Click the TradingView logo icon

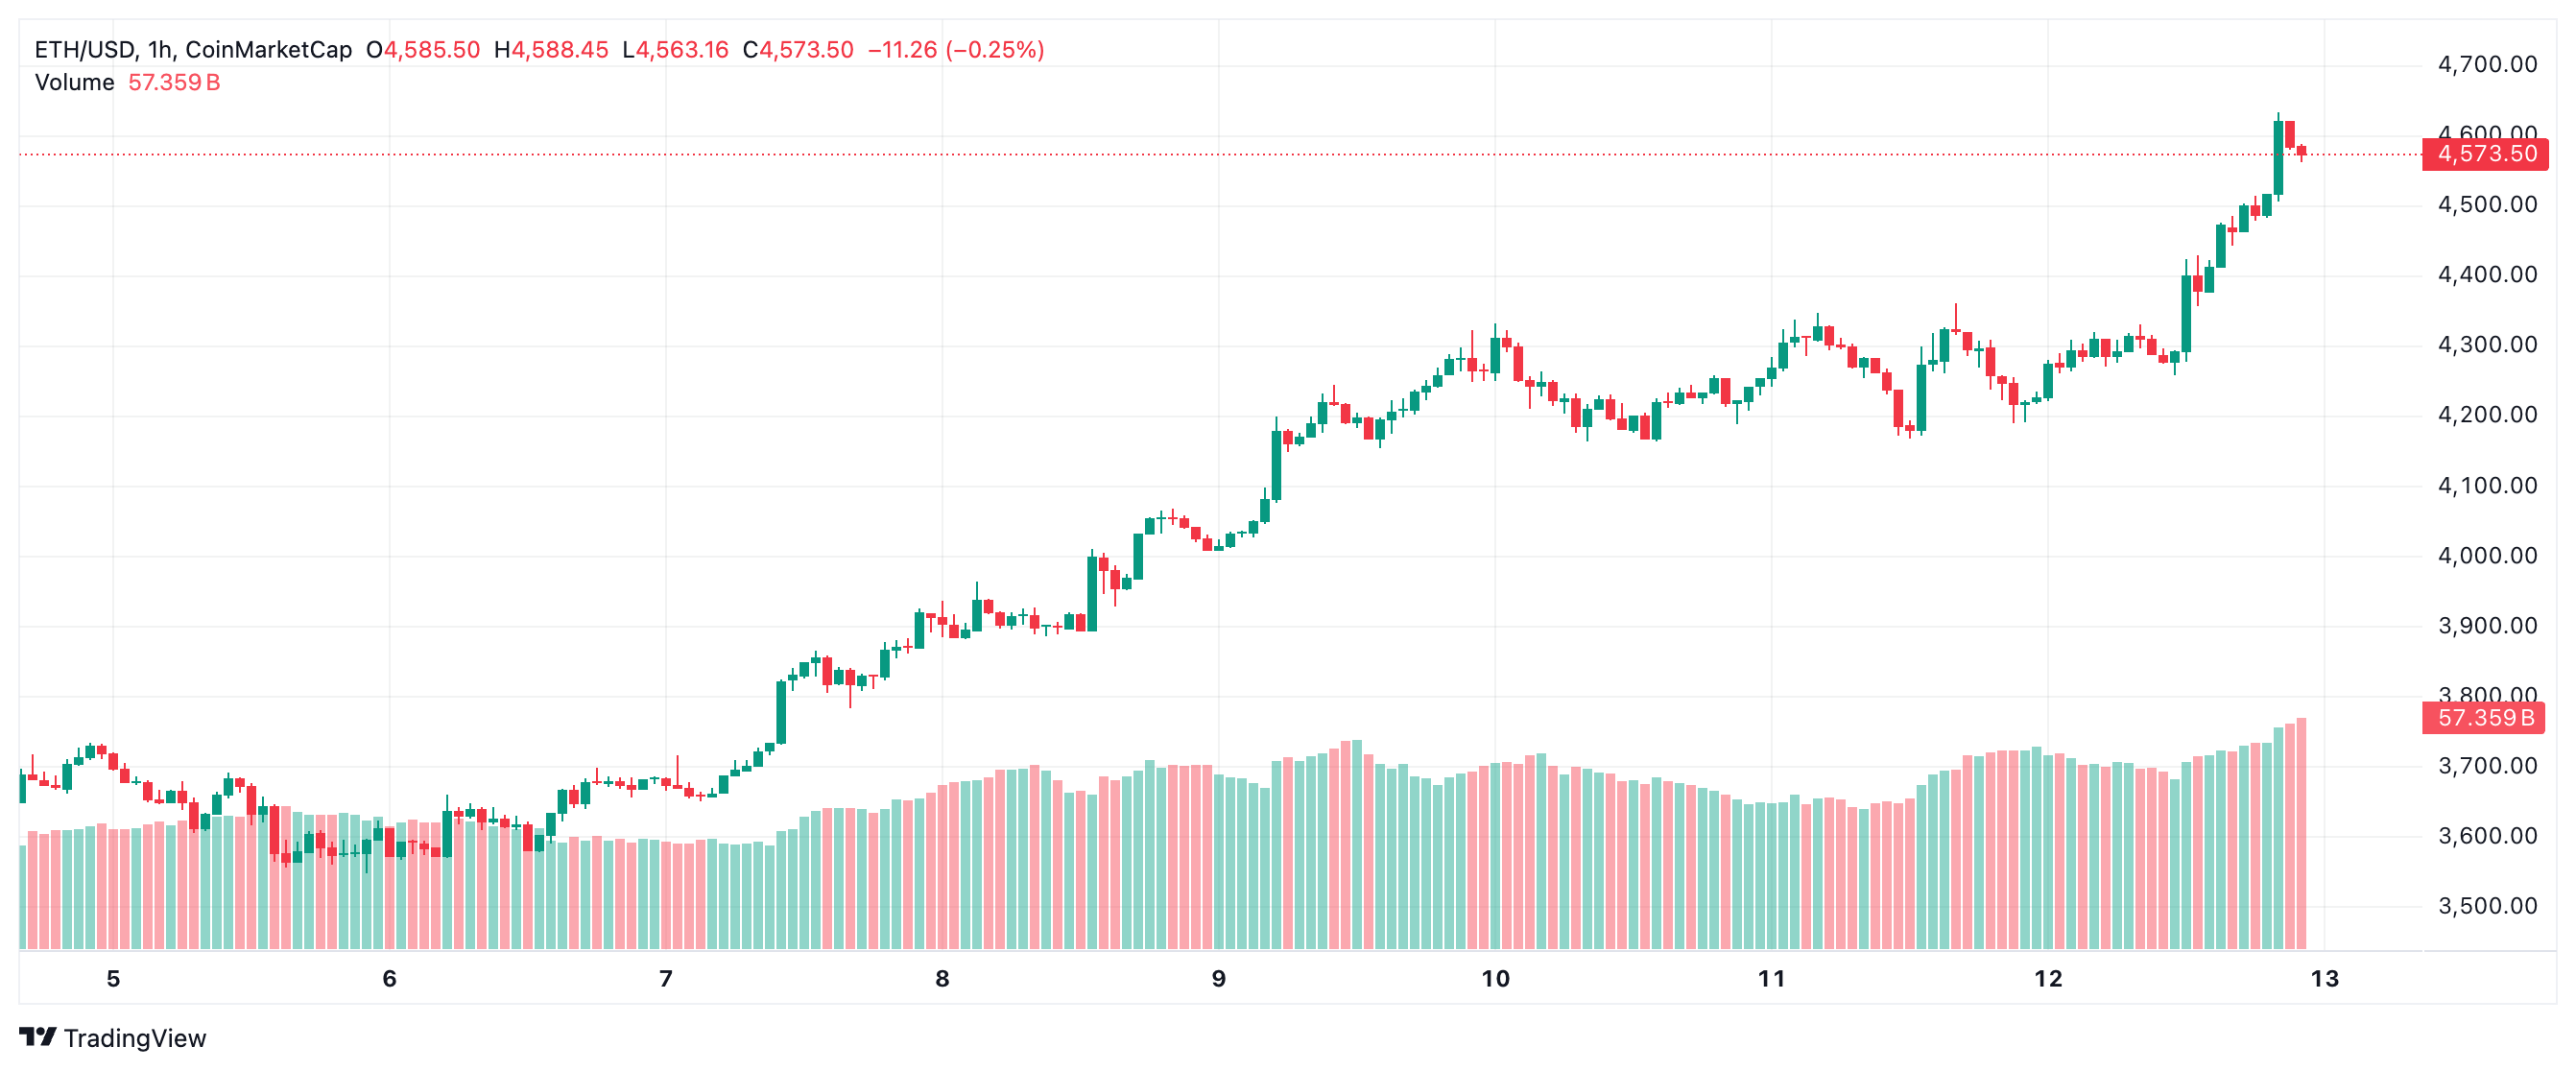(x=38, y=1037)
